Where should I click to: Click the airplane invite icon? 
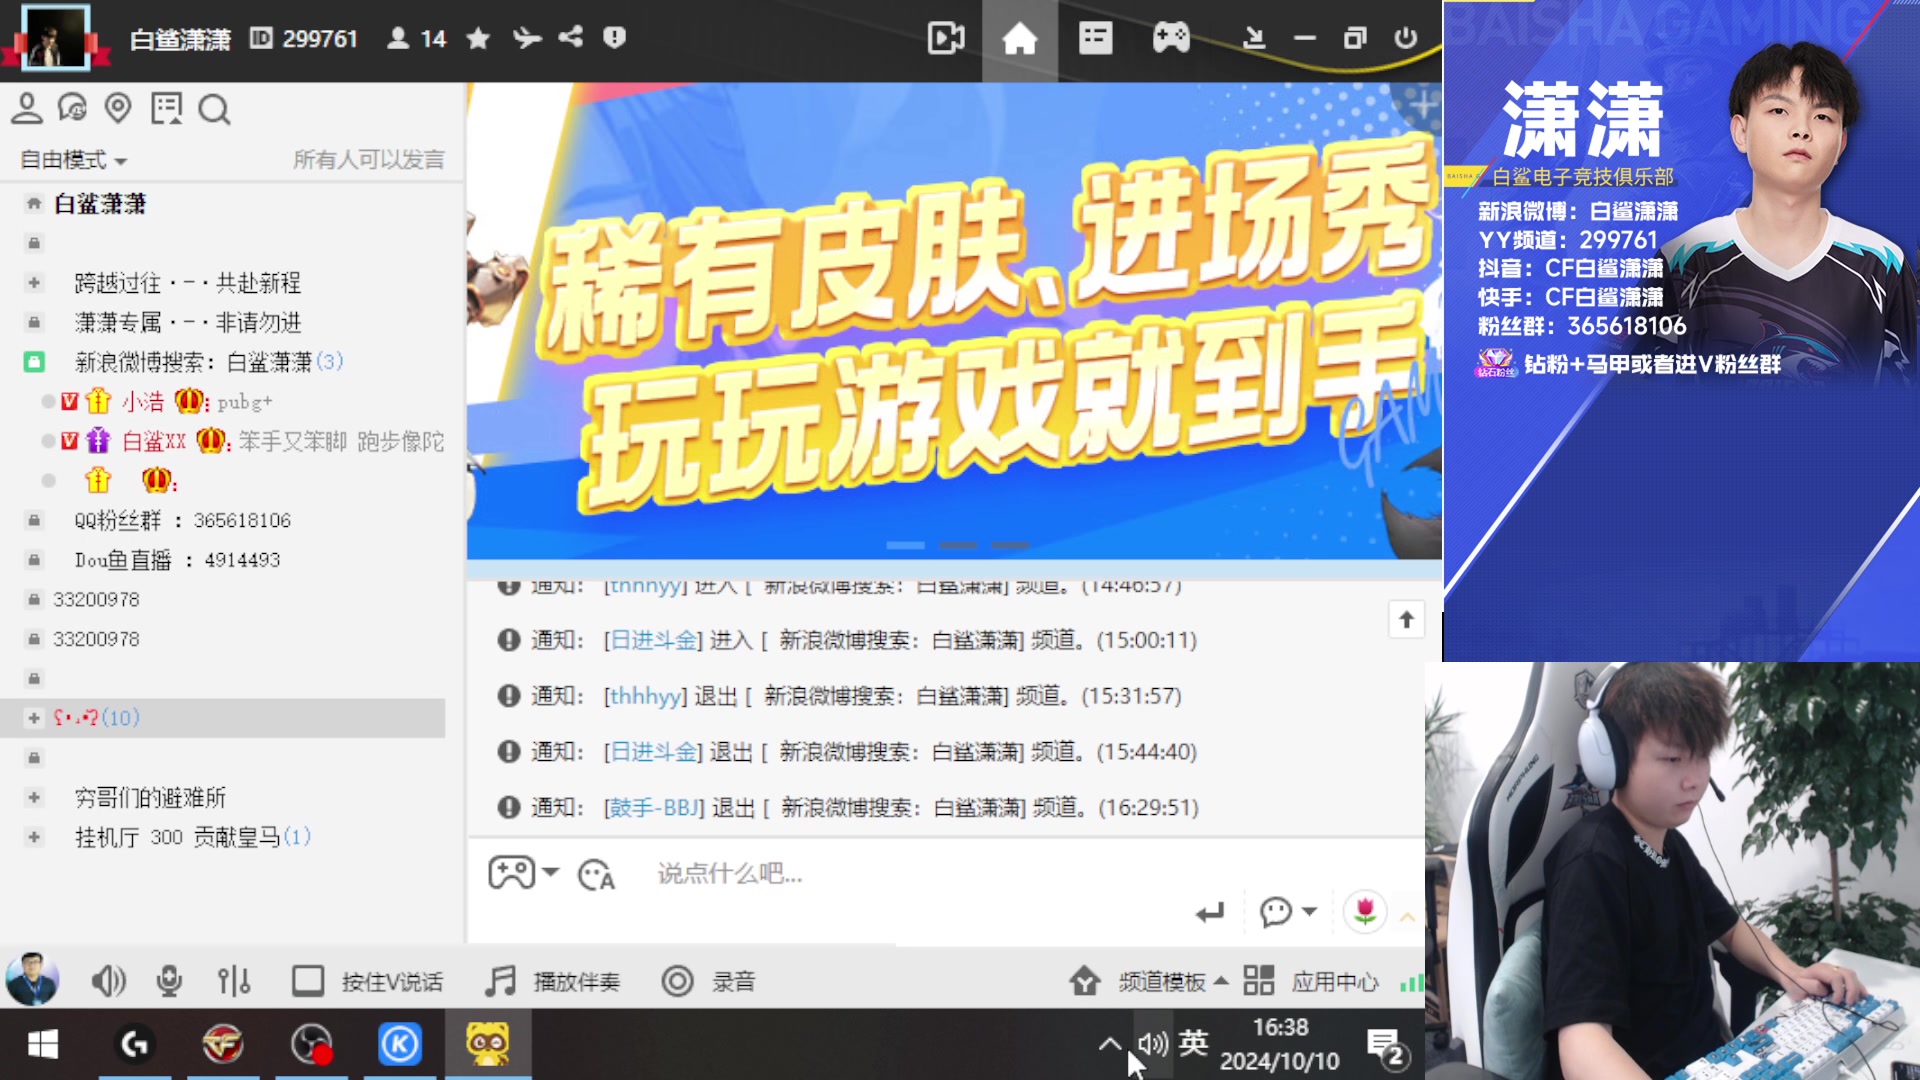point(526,39)
